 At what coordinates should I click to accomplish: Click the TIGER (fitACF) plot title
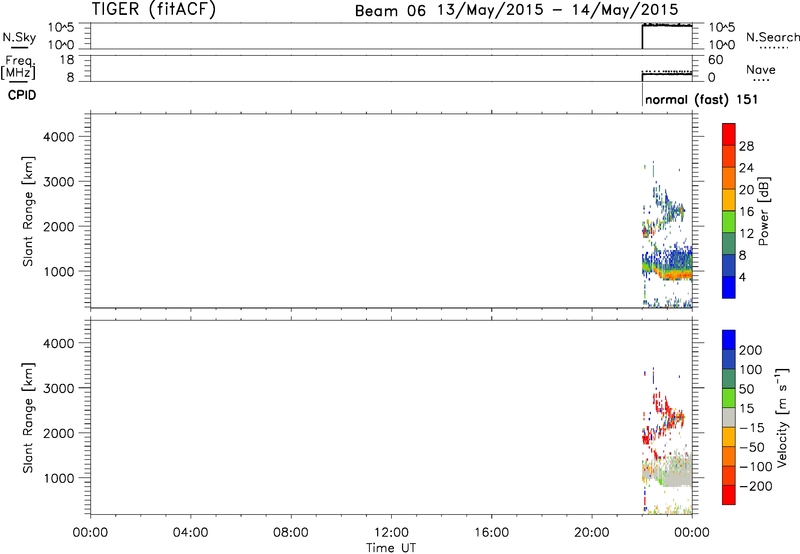point(154,9)
